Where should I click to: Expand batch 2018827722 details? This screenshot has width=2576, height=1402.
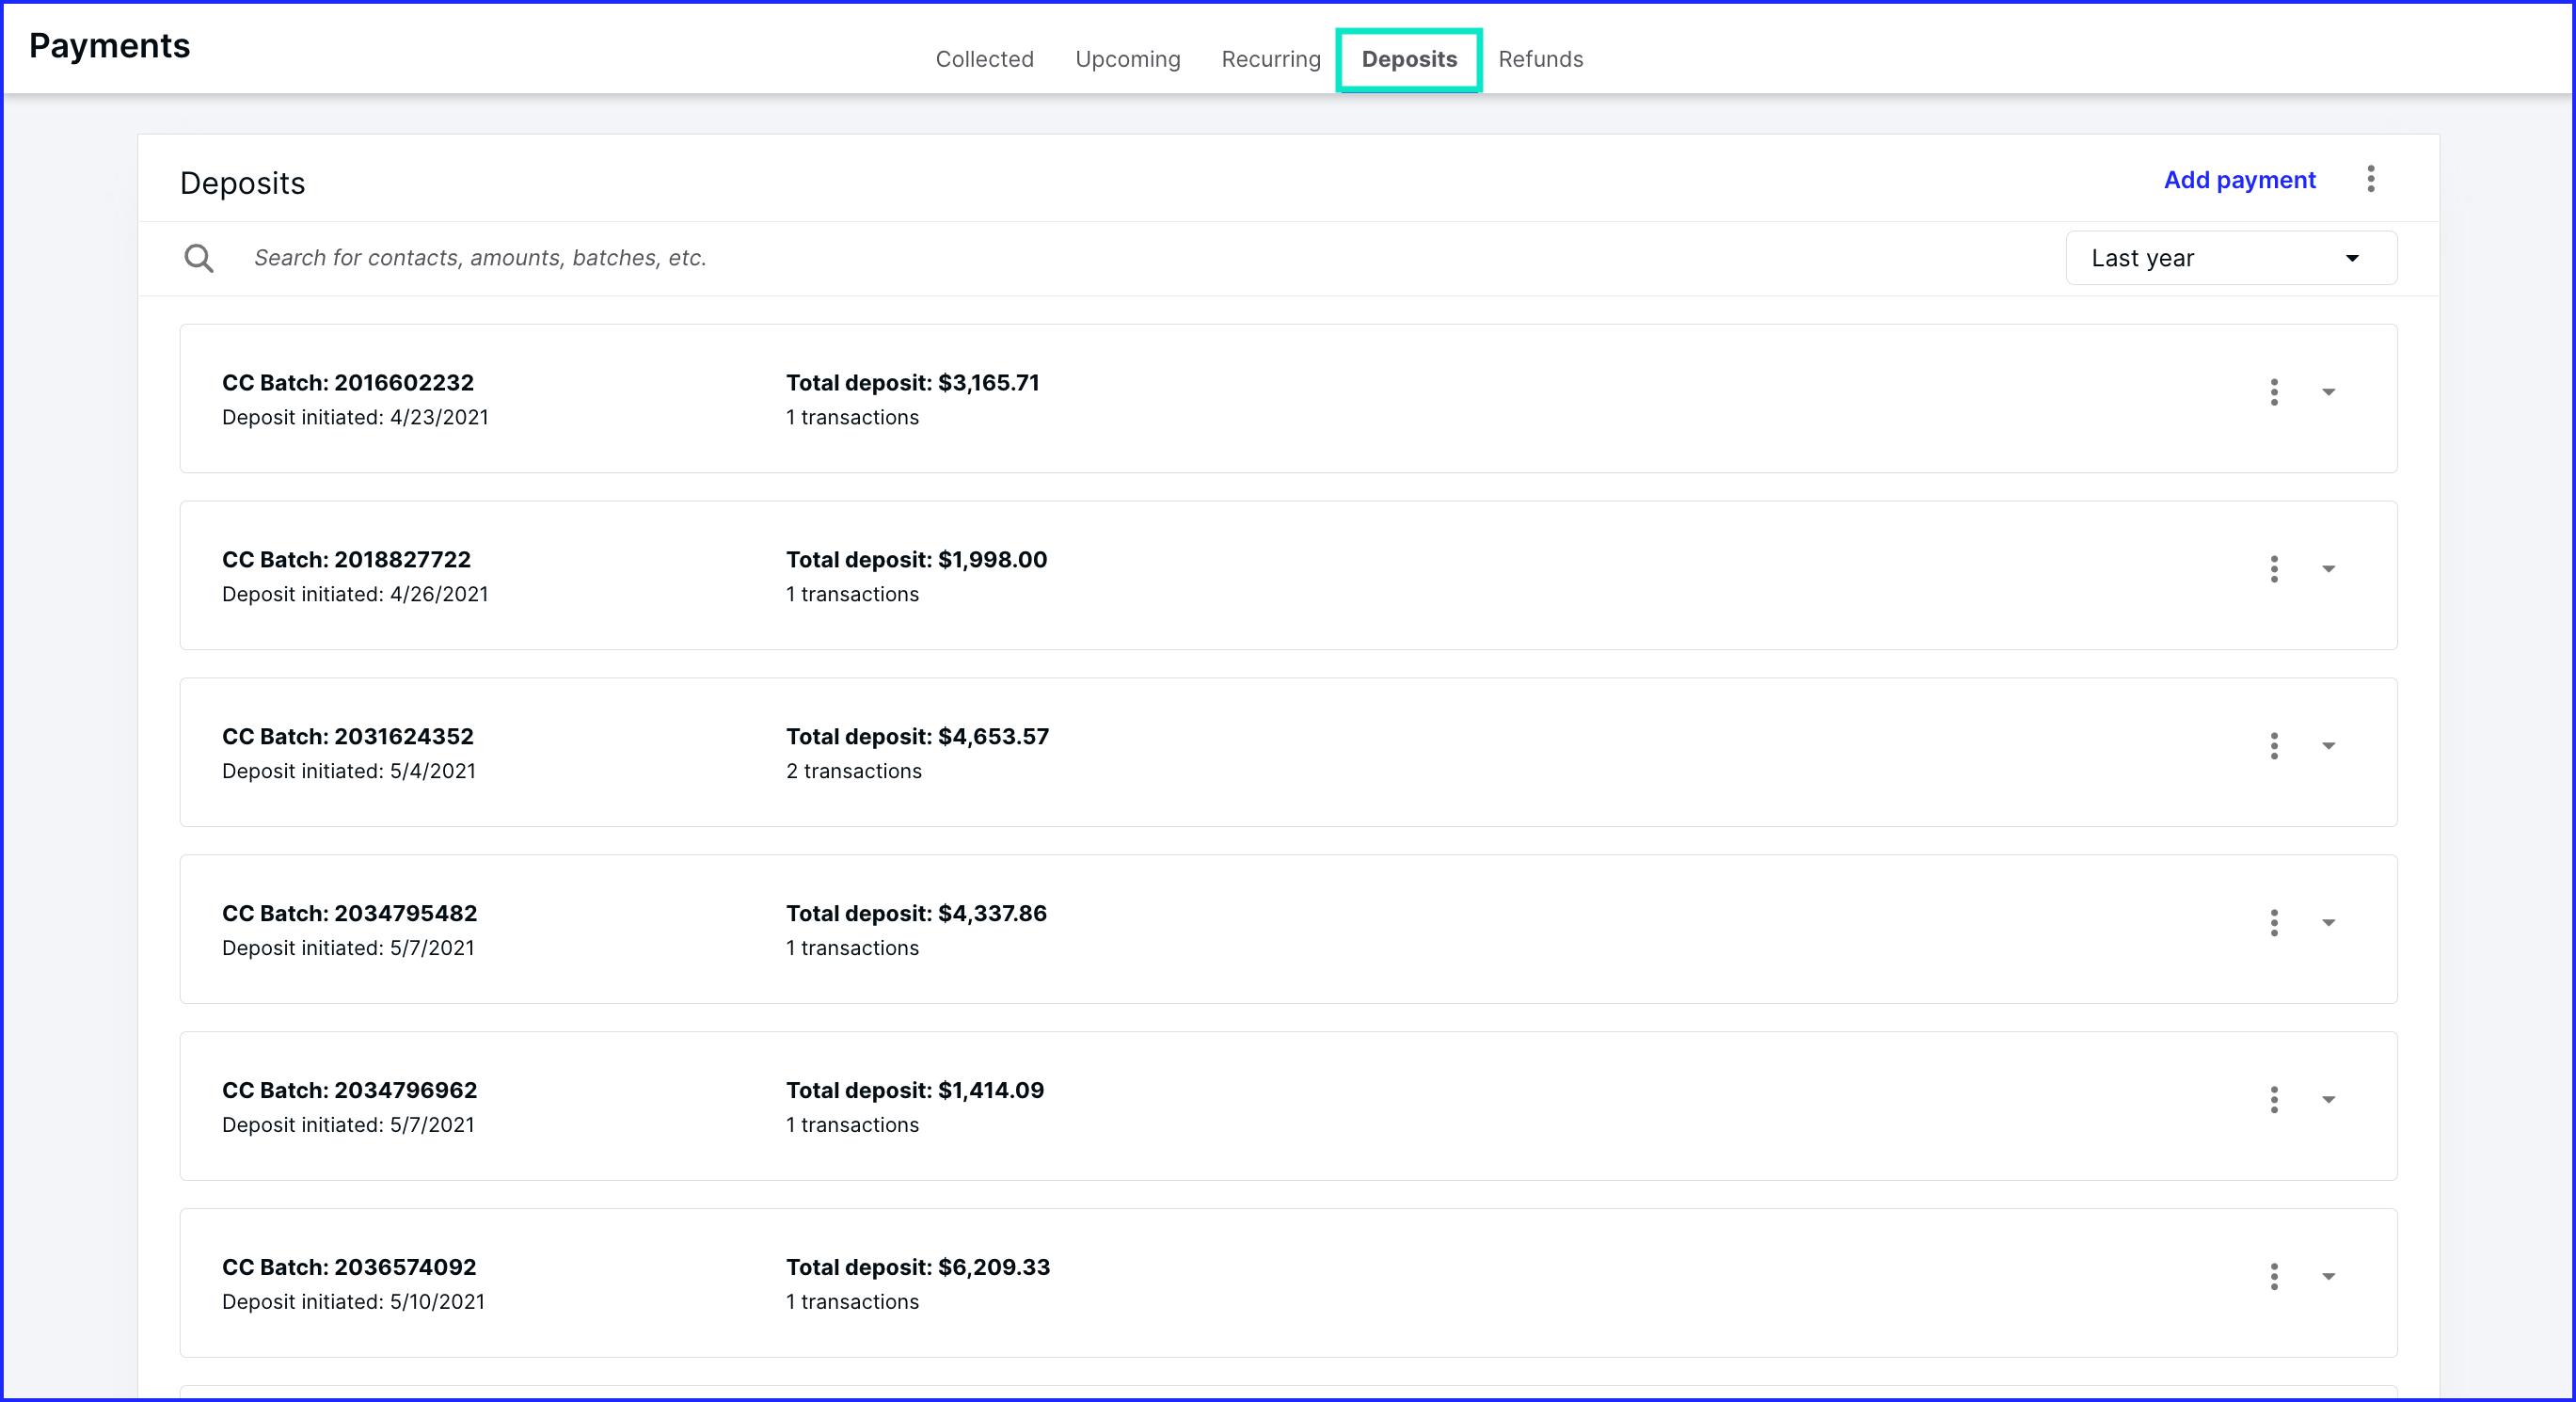(x=2328, y=569)
